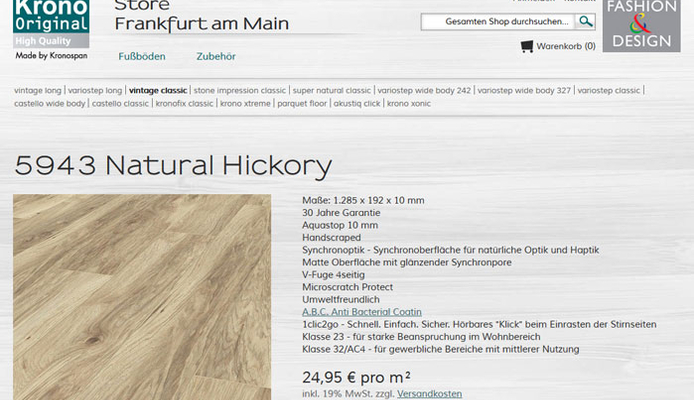Click the 5943 Natural Hickory heading
The image size is (694, 400).
coord(173,165)
